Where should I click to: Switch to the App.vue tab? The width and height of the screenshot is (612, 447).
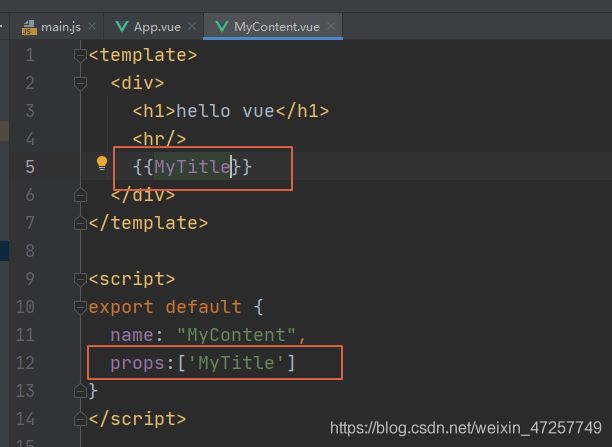[156, 27]
